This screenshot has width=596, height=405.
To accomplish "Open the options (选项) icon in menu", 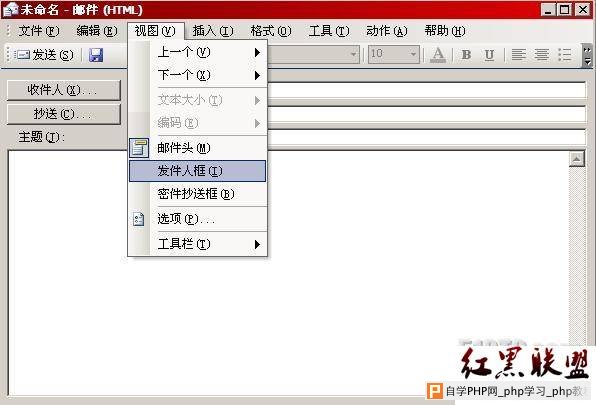I will click(x=139, y=219).
